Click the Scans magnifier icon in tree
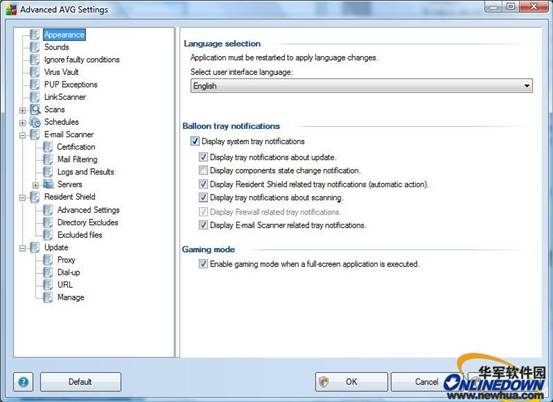 pyautogui.click(x=35, y=109)
